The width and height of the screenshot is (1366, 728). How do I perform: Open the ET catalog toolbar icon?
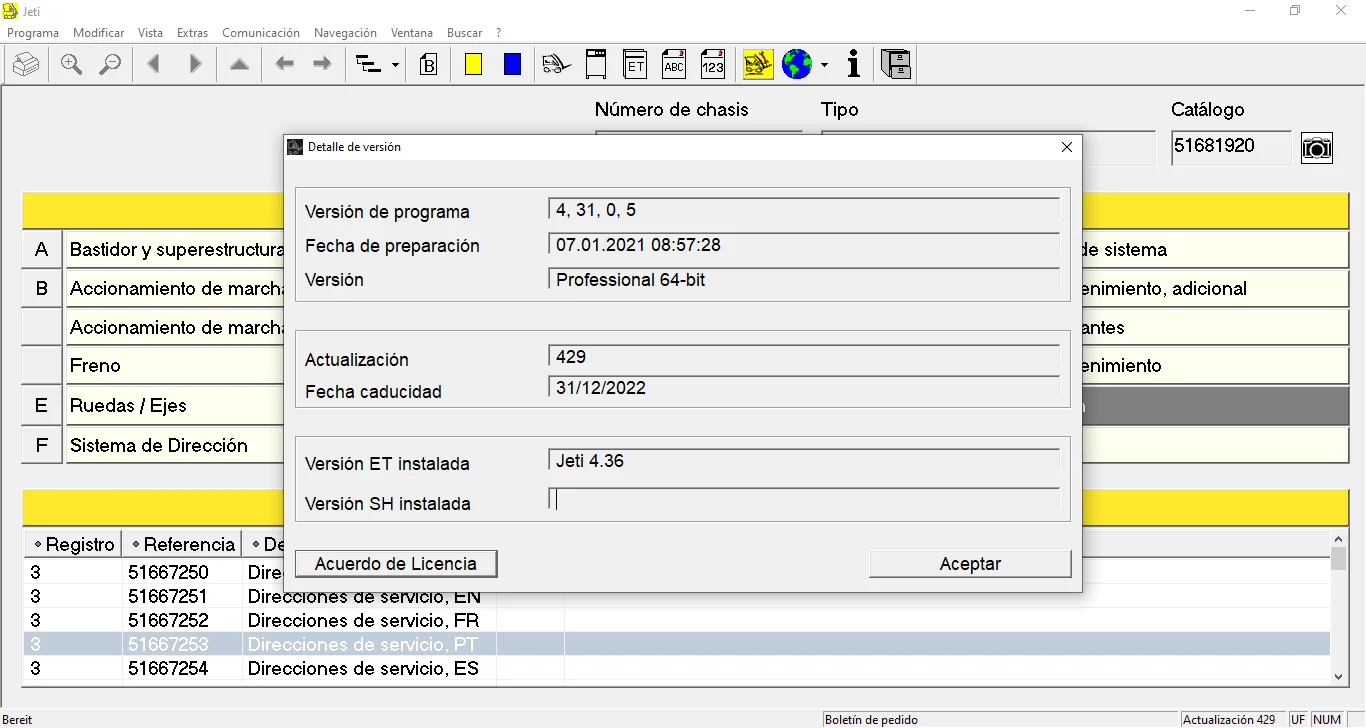(635, 65)
